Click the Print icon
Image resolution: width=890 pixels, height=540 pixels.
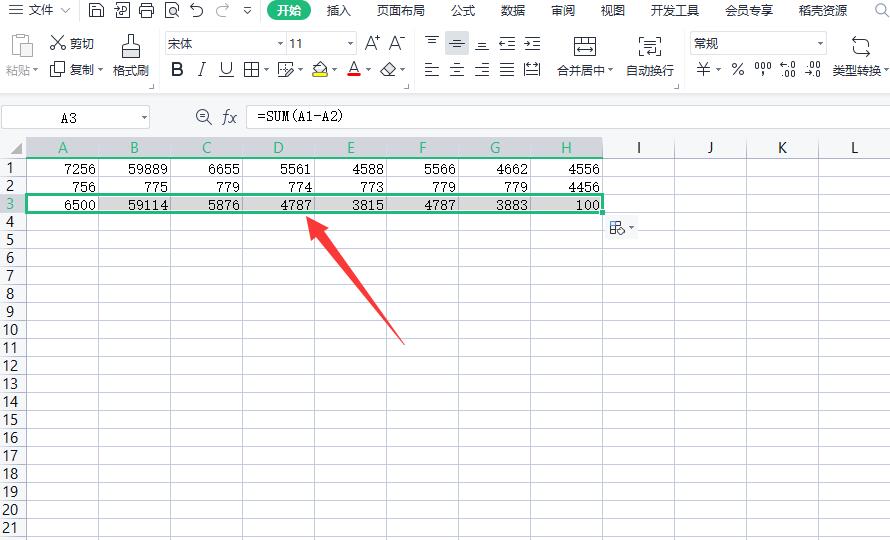pyautogui.click(x=146, y=10)
